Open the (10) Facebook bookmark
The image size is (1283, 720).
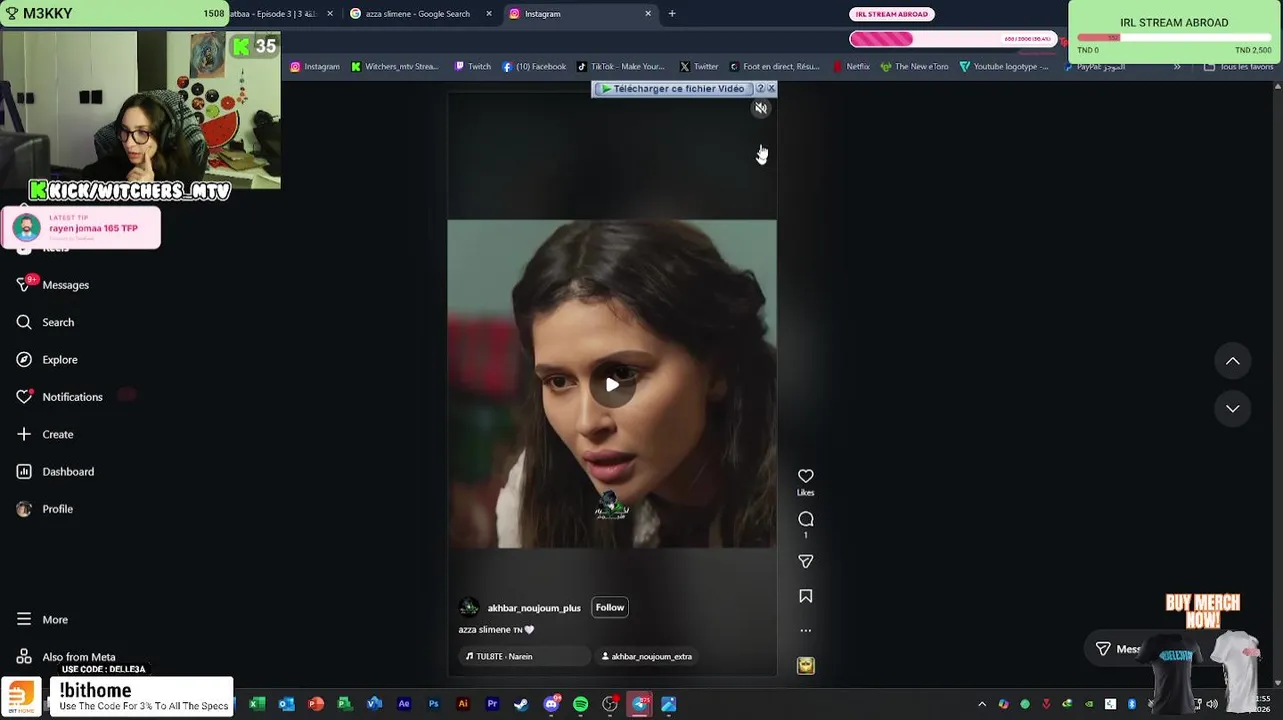click(x=534, y=67)
